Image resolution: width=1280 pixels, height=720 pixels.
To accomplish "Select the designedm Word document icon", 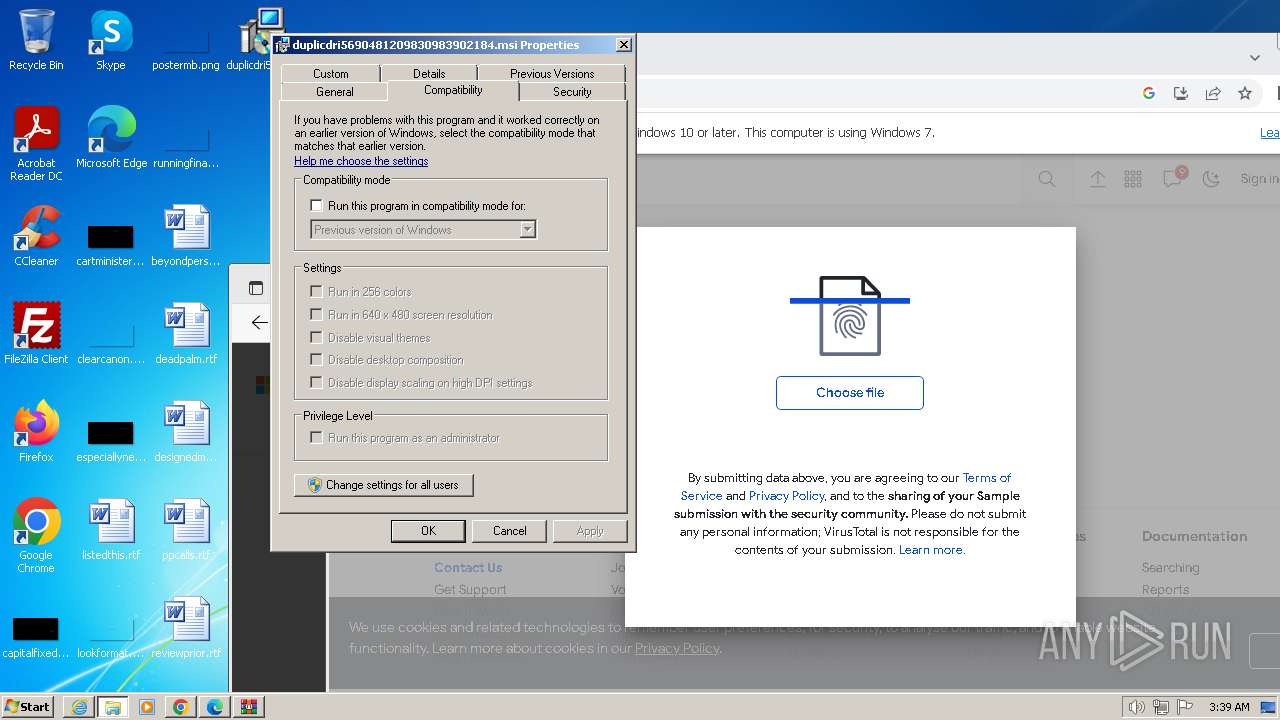I will pos(186,432).
